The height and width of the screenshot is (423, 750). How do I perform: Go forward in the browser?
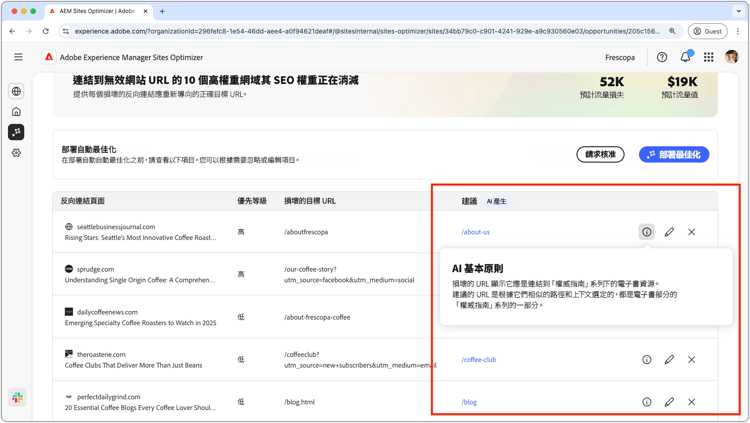point(29,31)
